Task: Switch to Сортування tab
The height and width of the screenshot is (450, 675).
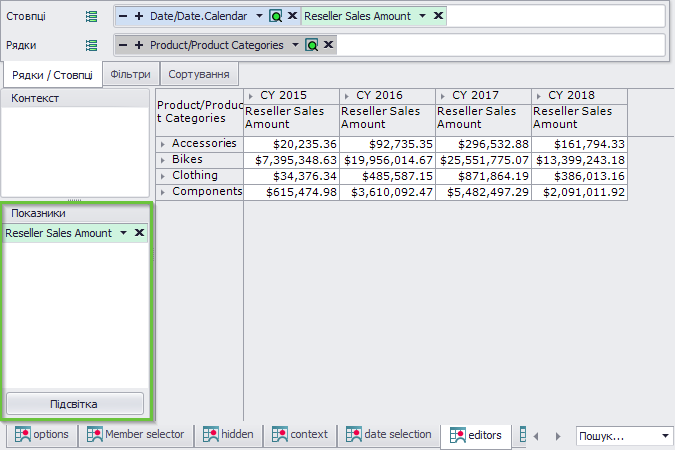Action: [199, 74]
